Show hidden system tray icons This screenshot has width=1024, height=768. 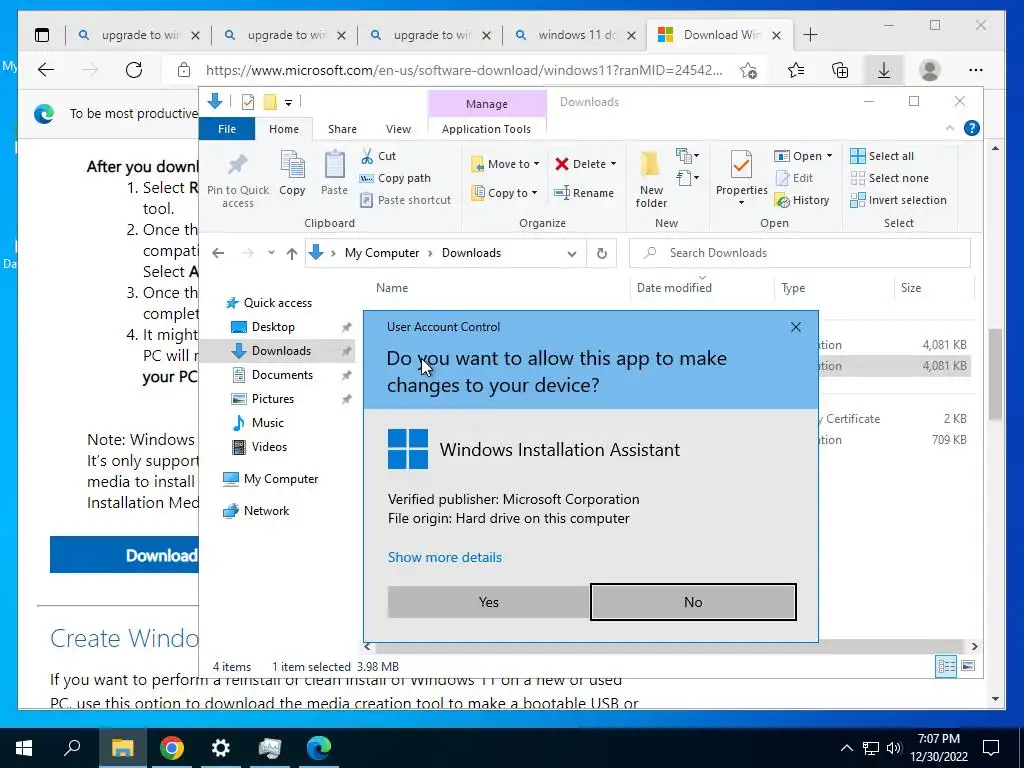pyautogui.click(x=846, y=748)
